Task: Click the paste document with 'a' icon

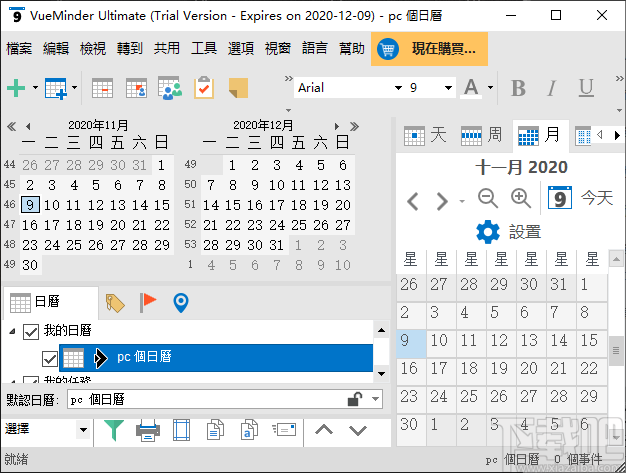Action: [x=249, y=430]
